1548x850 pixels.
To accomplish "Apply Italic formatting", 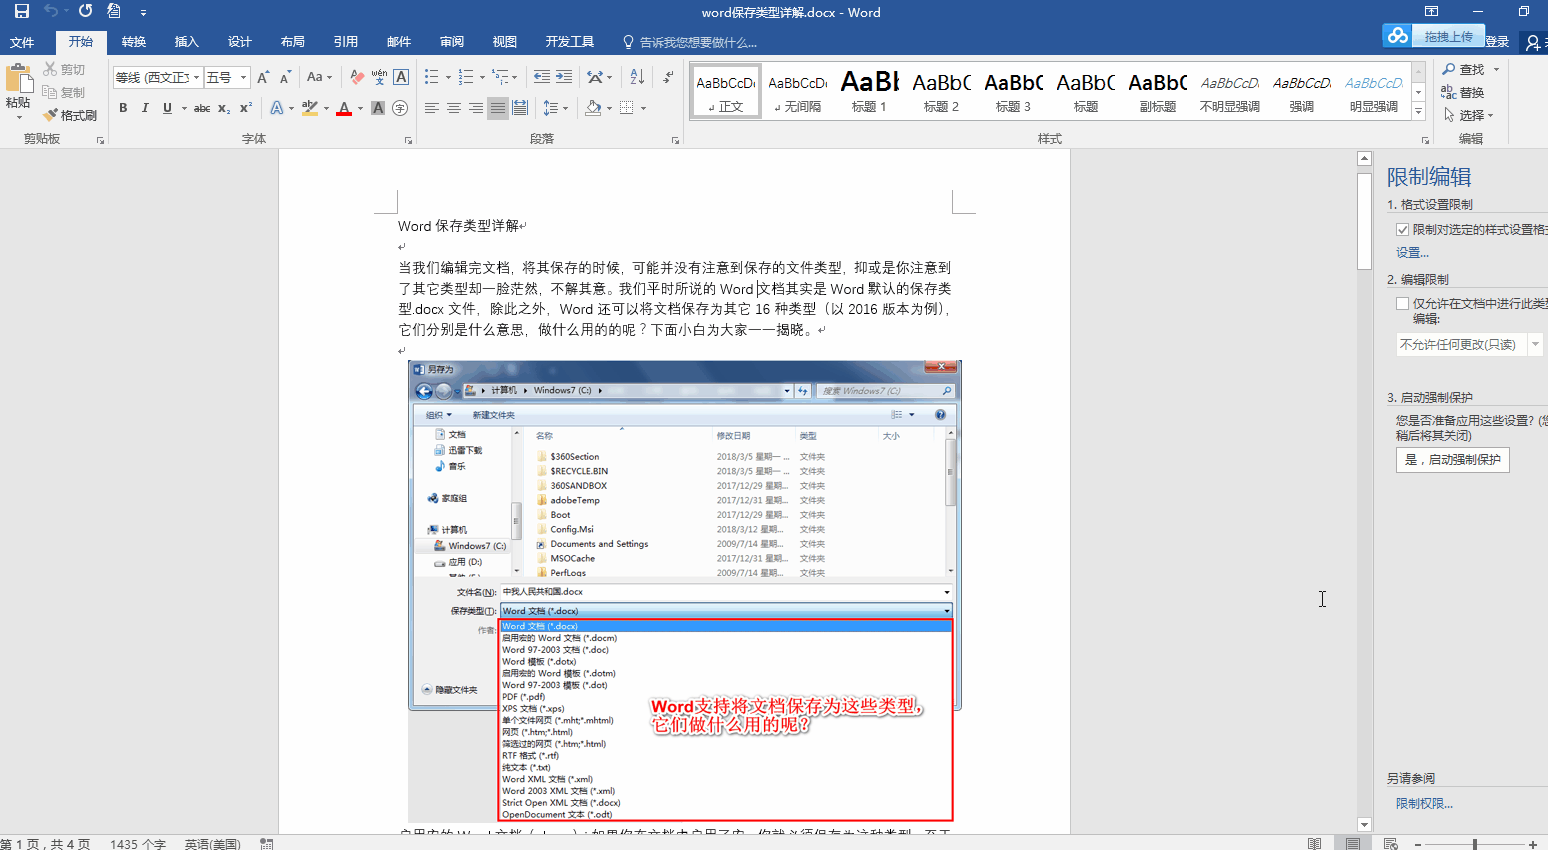I will coord(145,108).
